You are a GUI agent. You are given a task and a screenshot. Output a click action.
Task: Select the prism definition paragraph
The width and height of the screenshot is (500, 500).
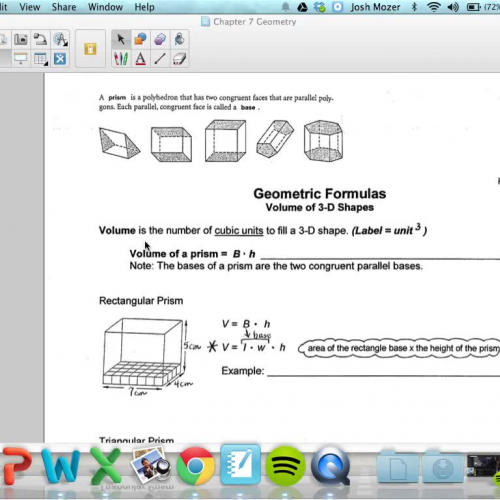tap(216, 102)
